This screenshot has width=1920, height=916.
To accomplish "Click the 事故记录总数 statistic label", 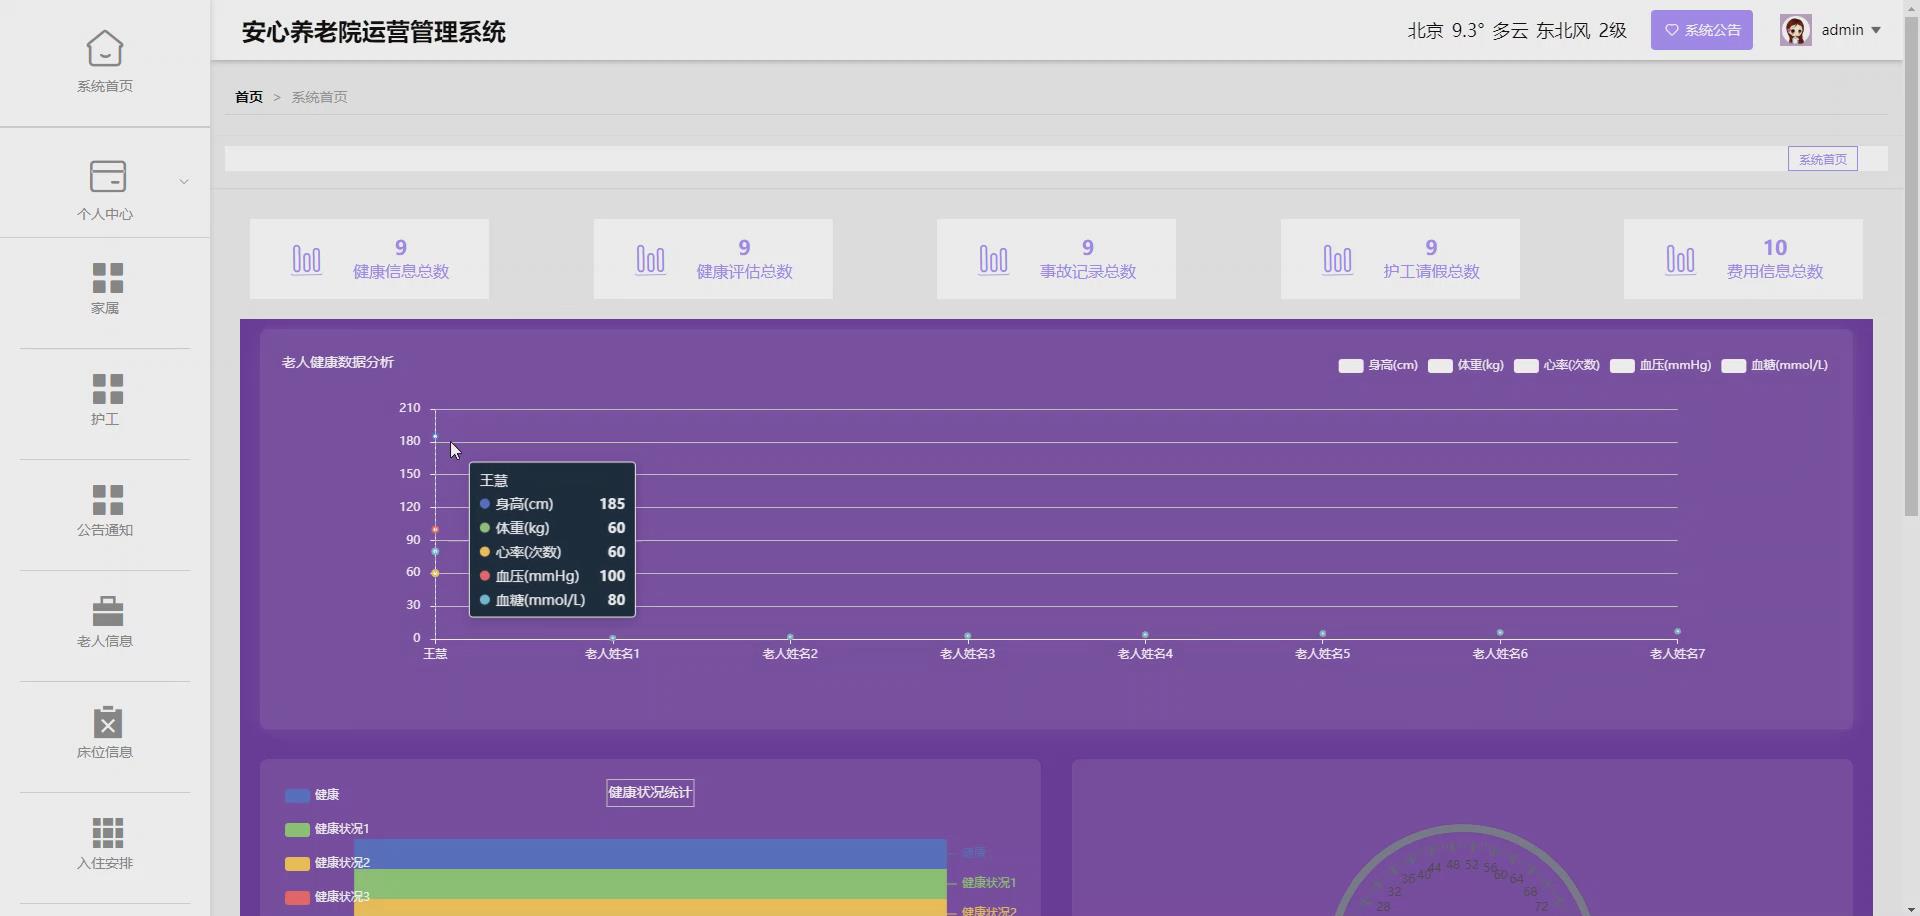I will [x=1088, y=272].
